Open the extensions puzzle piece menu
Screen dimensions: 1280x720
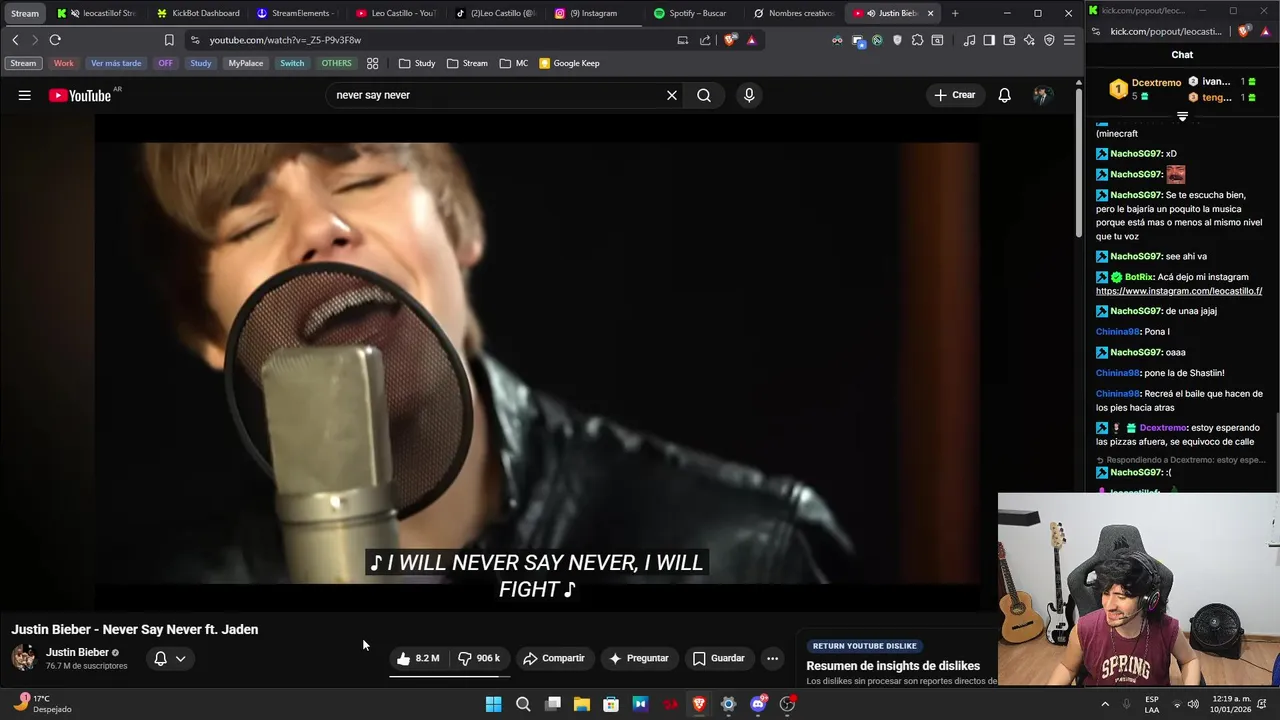click(917, 40)
